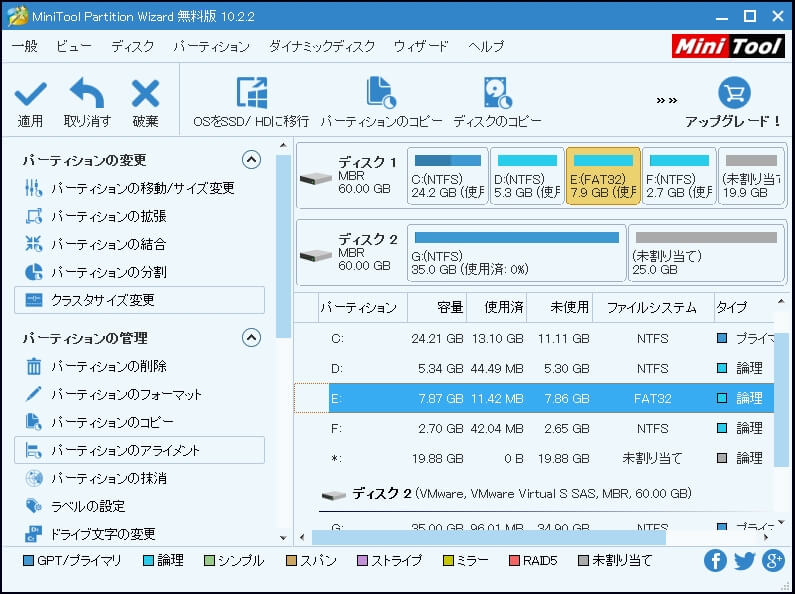Collapse the パーティションの管理 section
This screenshot has width=795, height=594.
coord(251,338)
